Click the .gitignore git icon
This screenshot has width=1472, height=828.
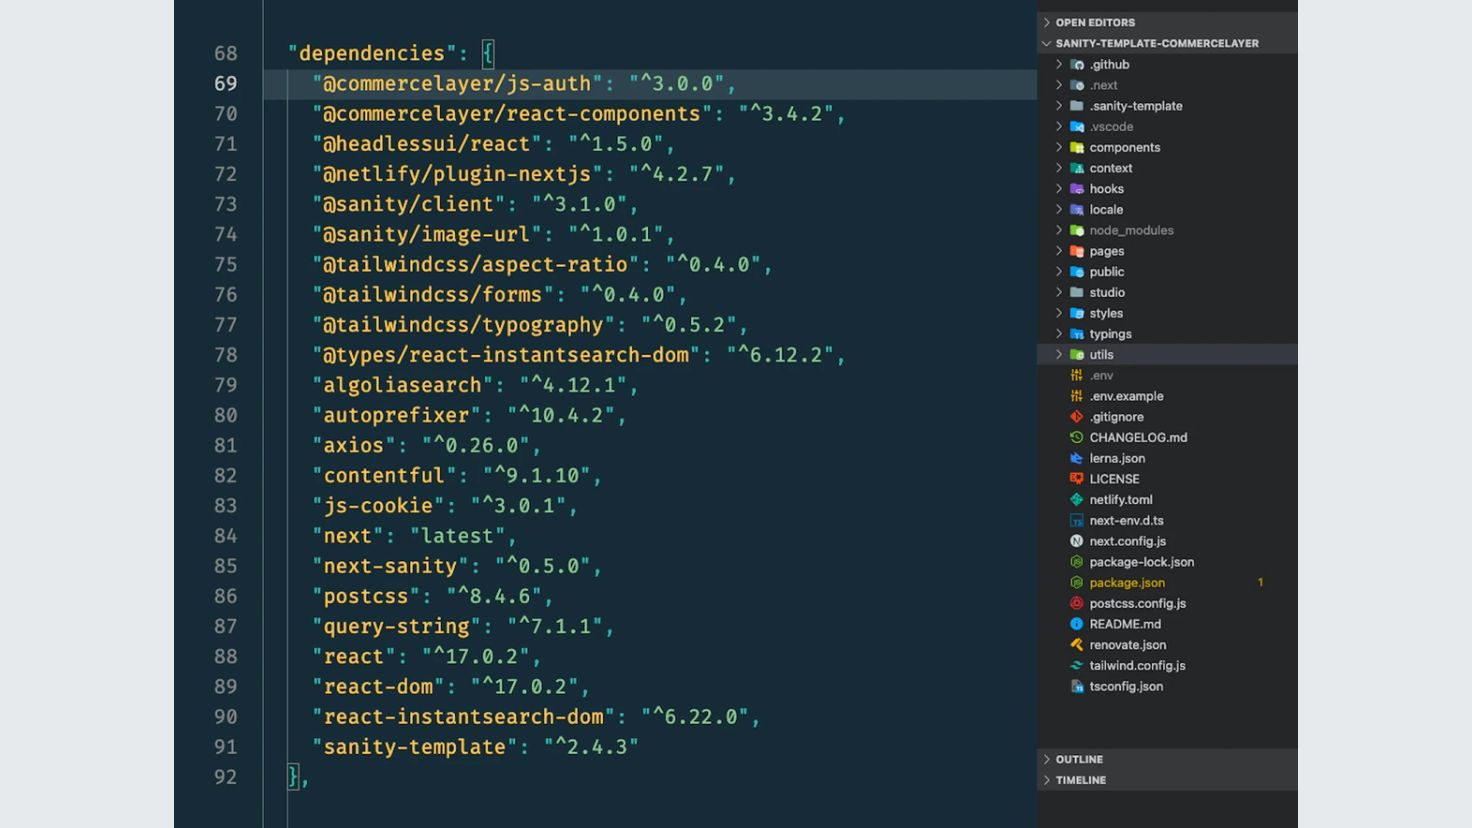click(x=1077, y=417)
